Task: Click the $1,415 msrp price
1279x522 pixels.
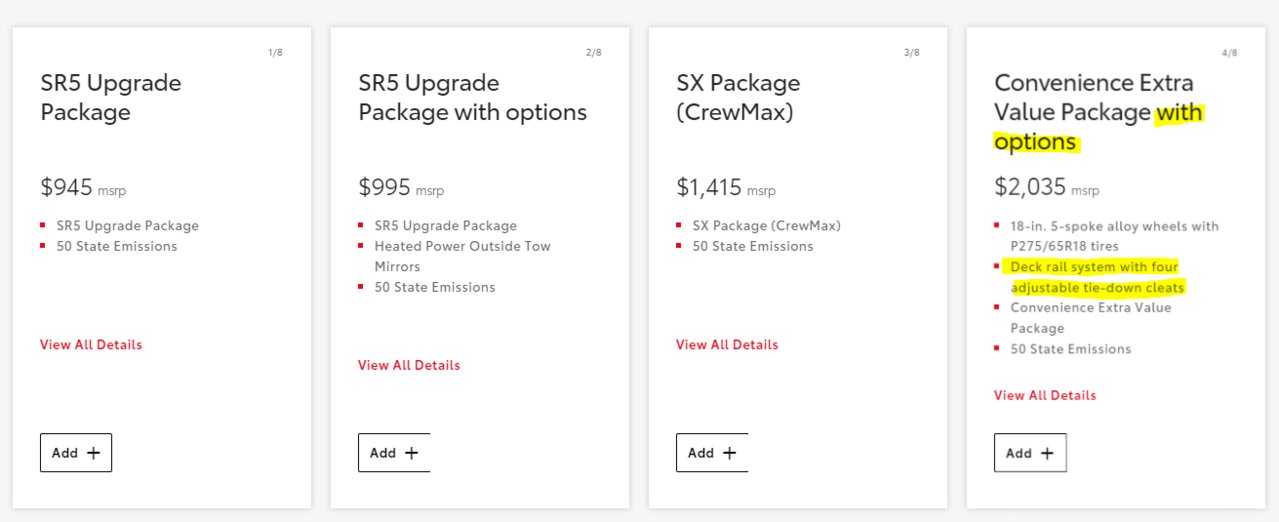Action: 726,187
